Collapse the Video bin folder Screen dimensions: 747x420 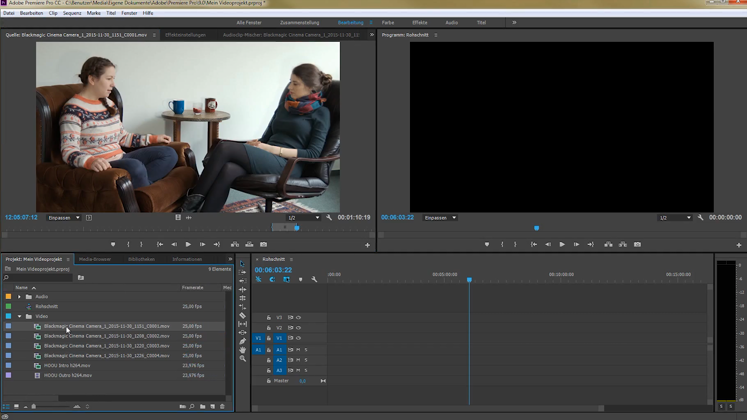click(19, 316)
